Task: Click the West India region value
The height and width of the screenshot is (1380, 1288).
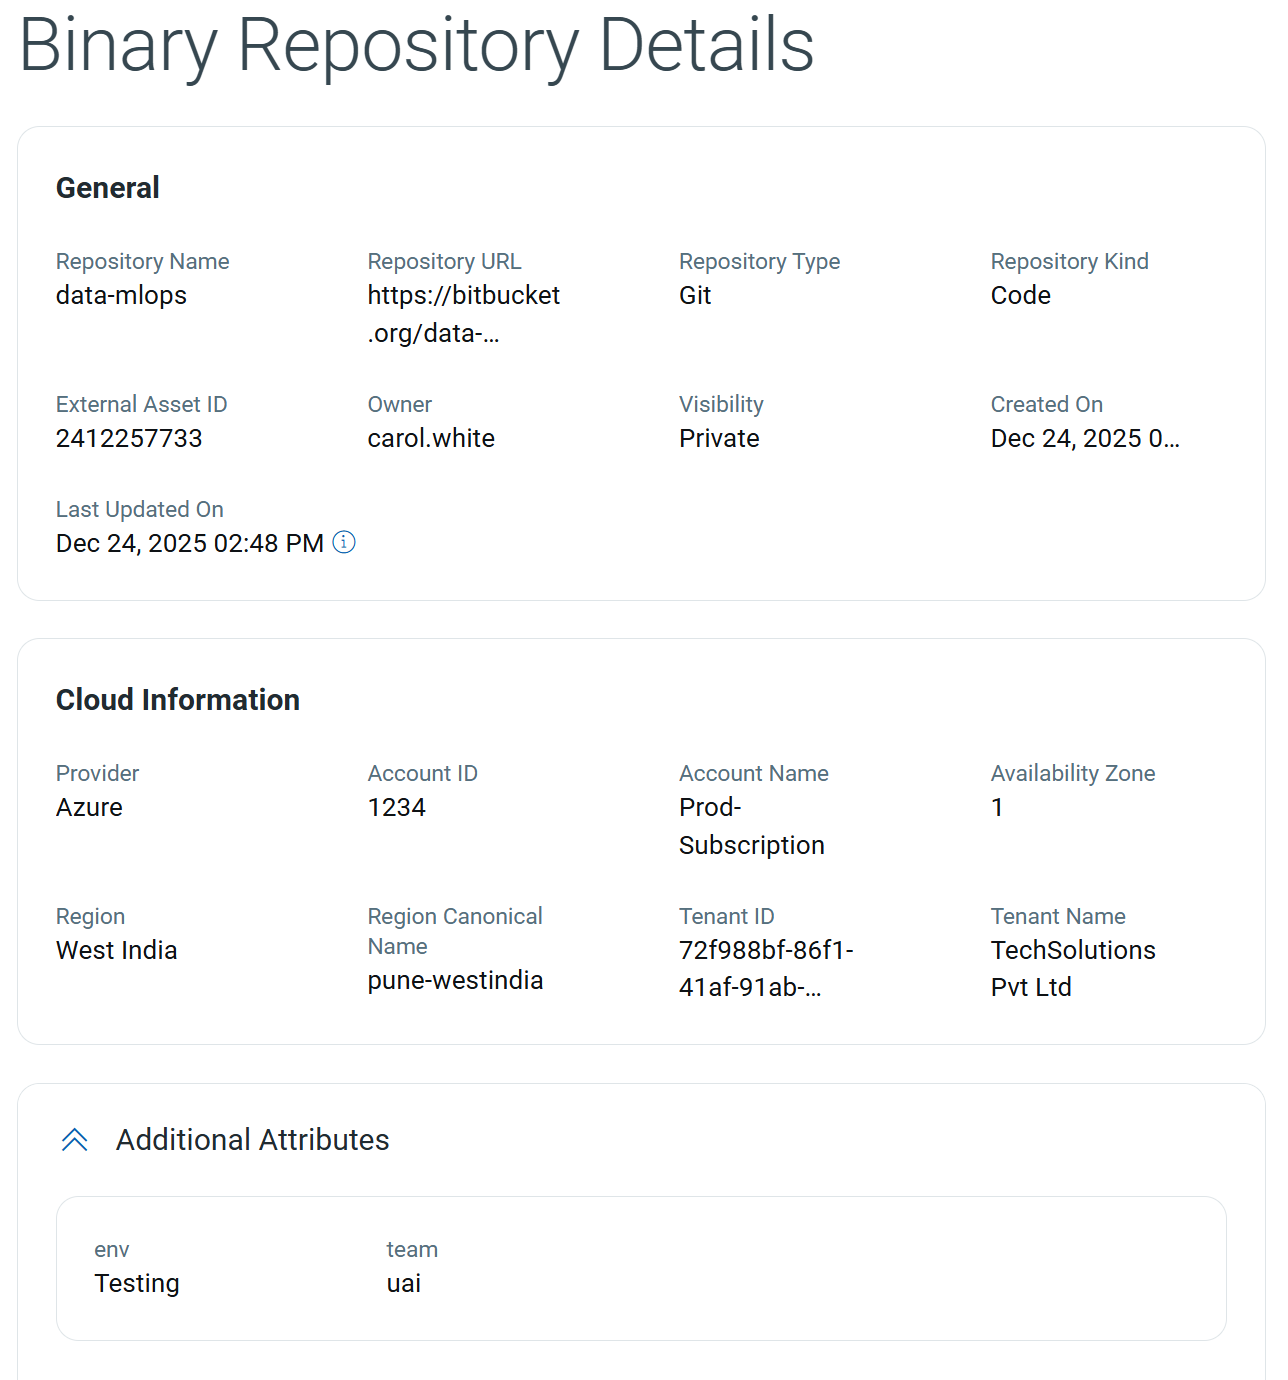Action: coord(116,950)
